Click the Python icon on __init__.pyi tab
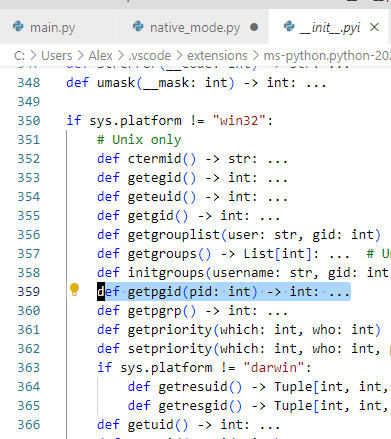Image resolution: width=391 pixels, height=439 pixels. tap(289, 26)
